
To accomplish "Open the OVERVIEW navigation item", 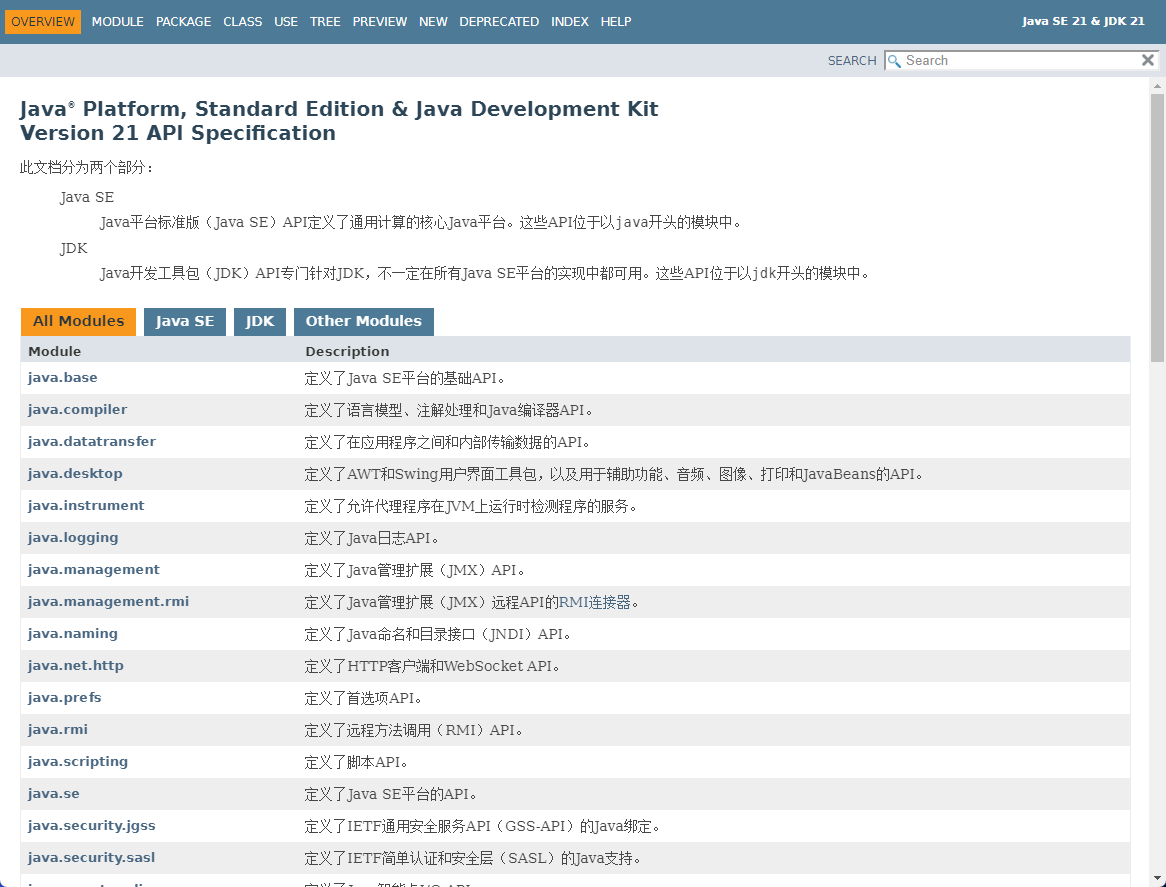I will pyautogui.click(x=43, y=22).
